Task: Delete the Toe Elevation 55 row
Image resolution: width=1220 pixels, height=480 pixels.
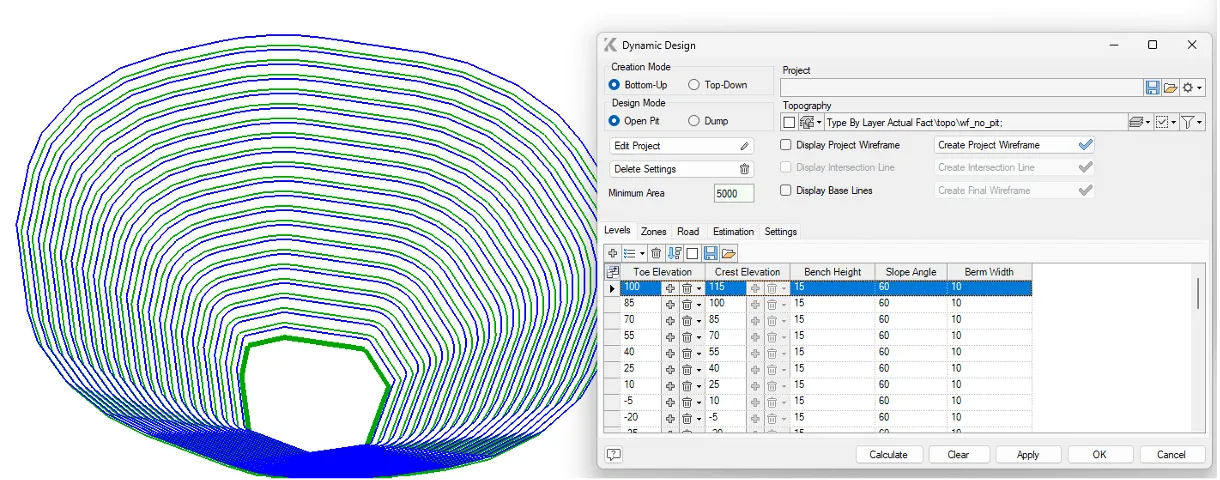Action: pos(687,336)
